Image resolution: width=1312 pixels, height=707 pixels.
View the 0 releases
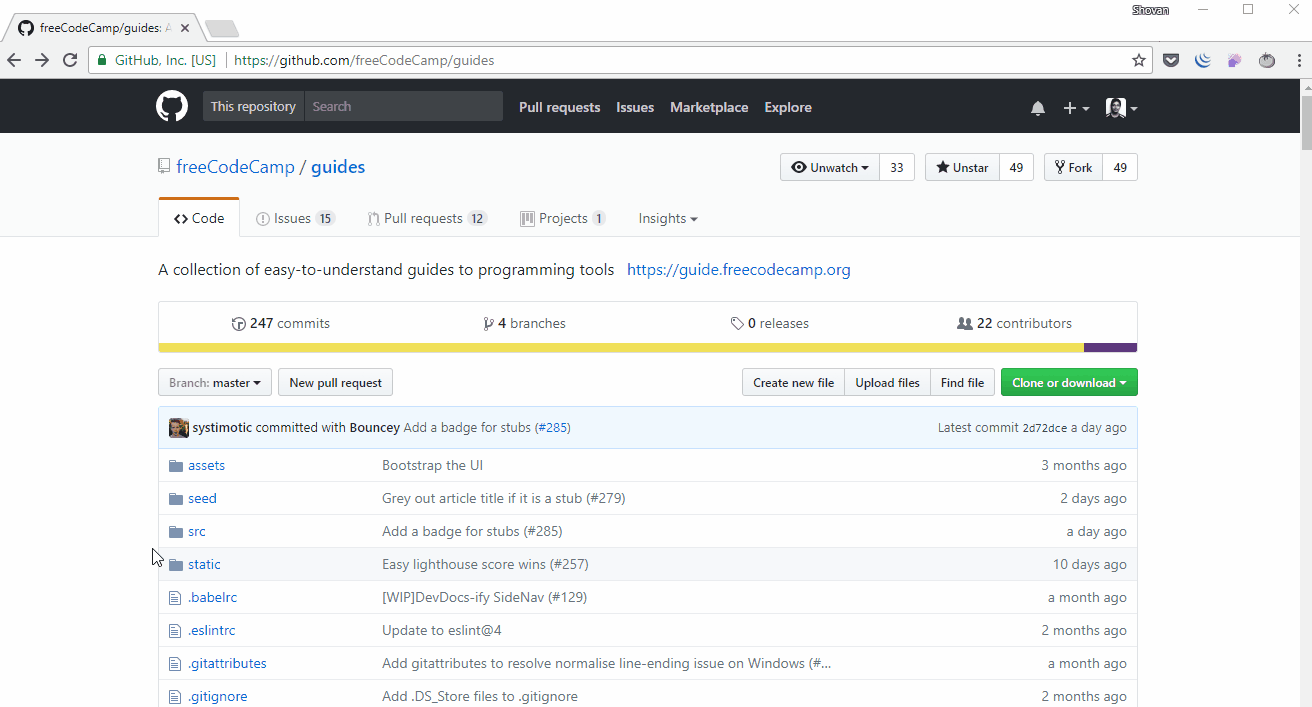769,323
